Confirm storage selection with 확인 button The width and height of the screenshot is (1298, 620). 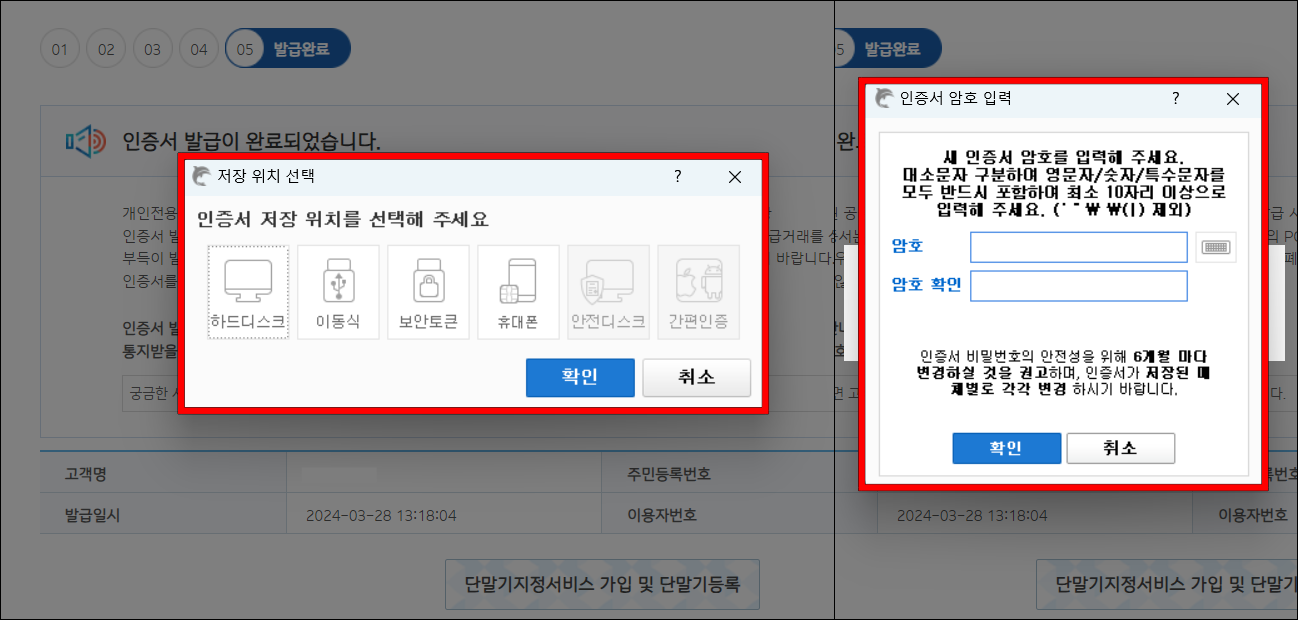point(580,378)
